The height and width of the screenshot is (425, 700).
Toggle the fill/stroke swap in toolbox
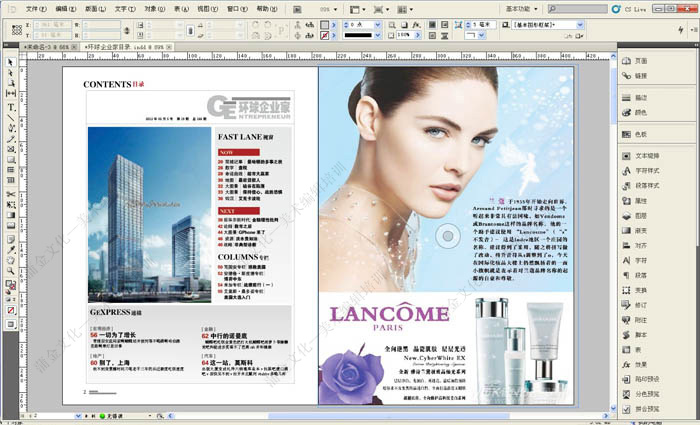click(14, 282)
